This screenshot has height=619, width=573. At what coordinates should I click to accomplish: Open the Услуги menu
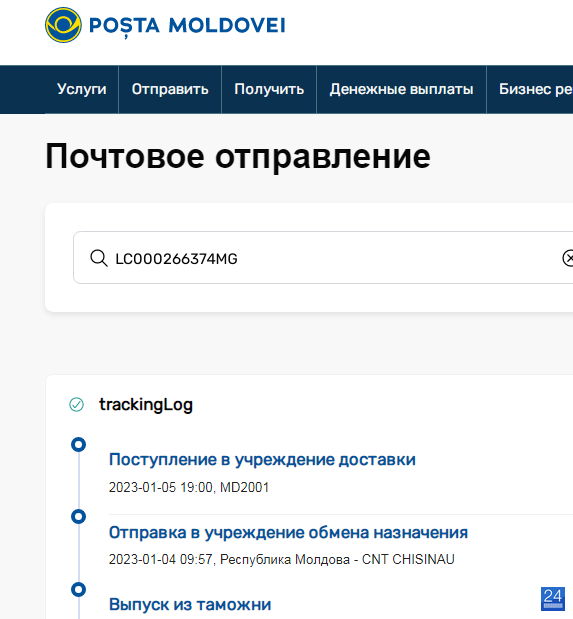(x=82, y=89)
